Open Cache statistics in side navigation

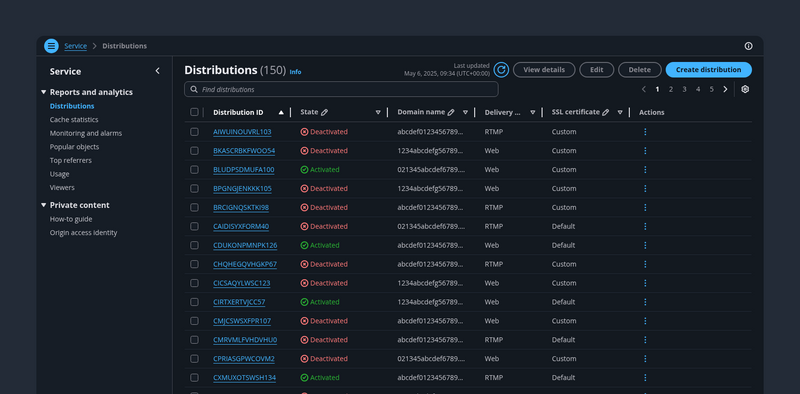click(x=74, y=119)
